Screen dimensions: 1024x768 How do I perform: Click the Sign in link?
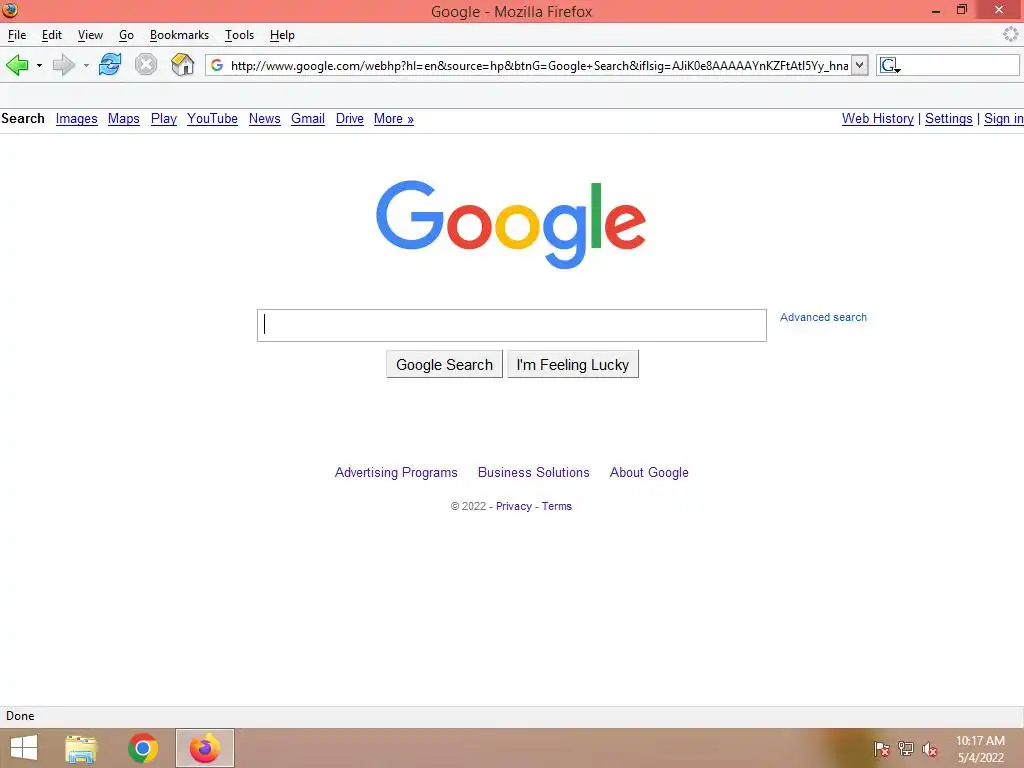[1004, 118]
